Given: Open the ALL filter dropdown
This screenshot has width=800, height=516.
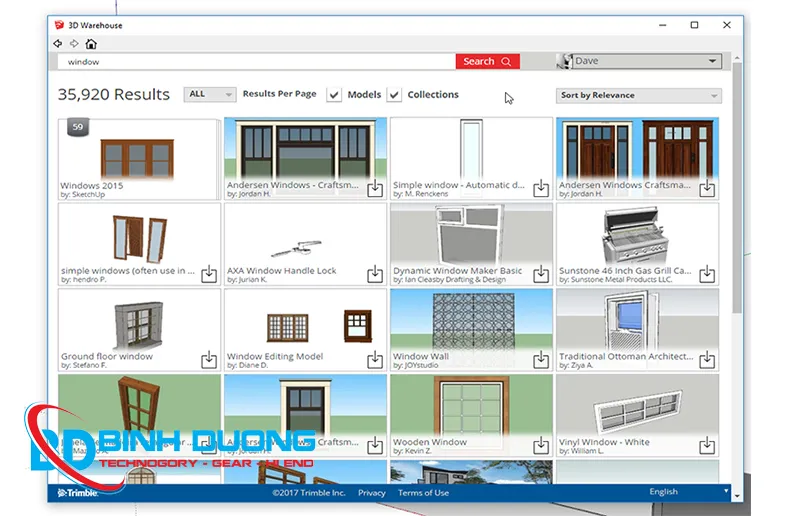Looking at the screenshot, I should (210, 94).
